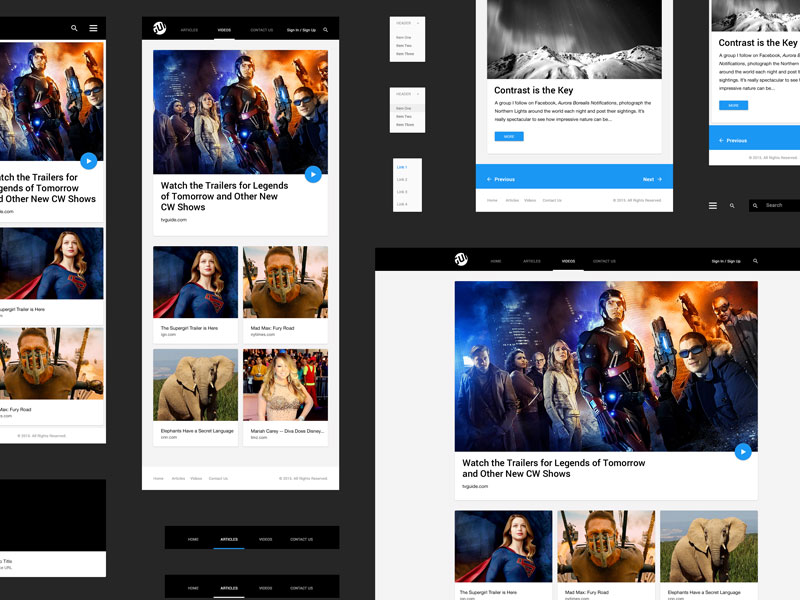This screenshot has width=800, height=600.
Task: Open the hamburger menu in the mobile header
Action: coord(93,28)
